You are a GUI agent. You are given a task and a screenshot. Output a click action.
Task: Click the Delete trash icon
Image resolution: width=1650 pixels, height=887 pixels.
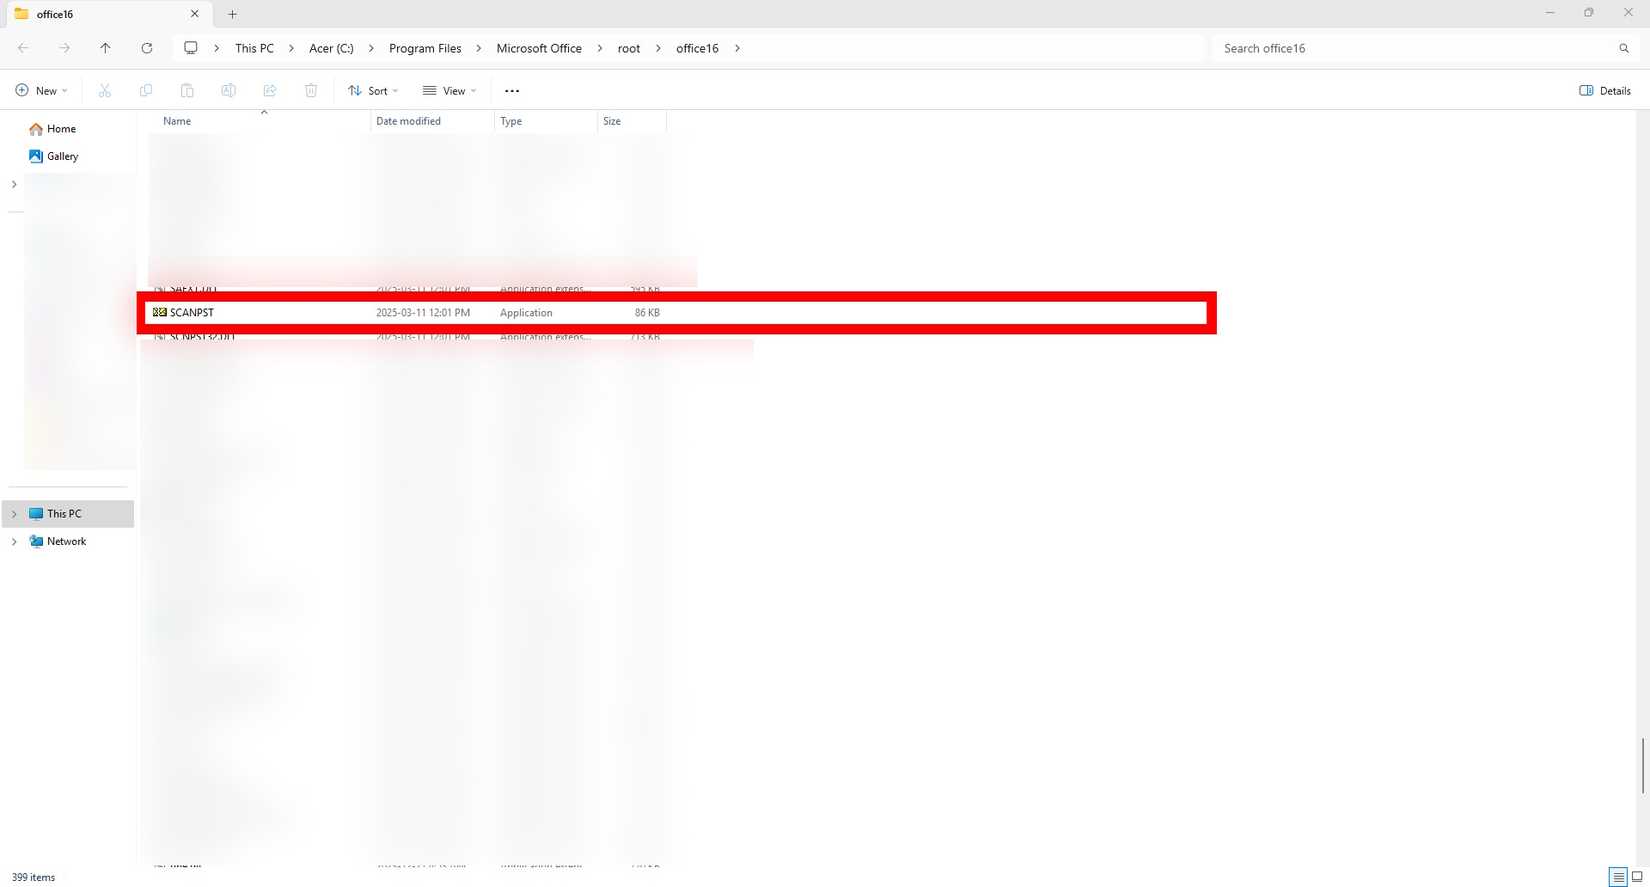click(x=311, y=91)
